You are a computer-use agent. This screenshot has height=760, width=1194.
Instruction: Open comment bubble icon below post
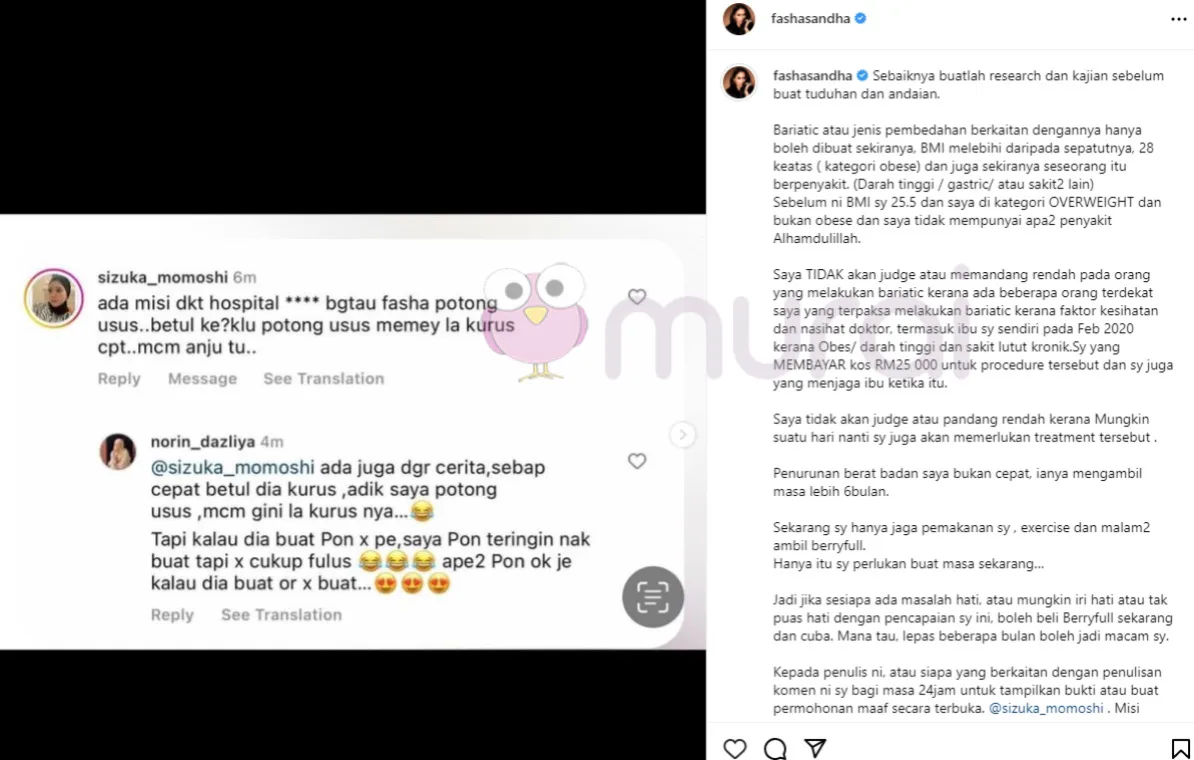tap(774, 749)
